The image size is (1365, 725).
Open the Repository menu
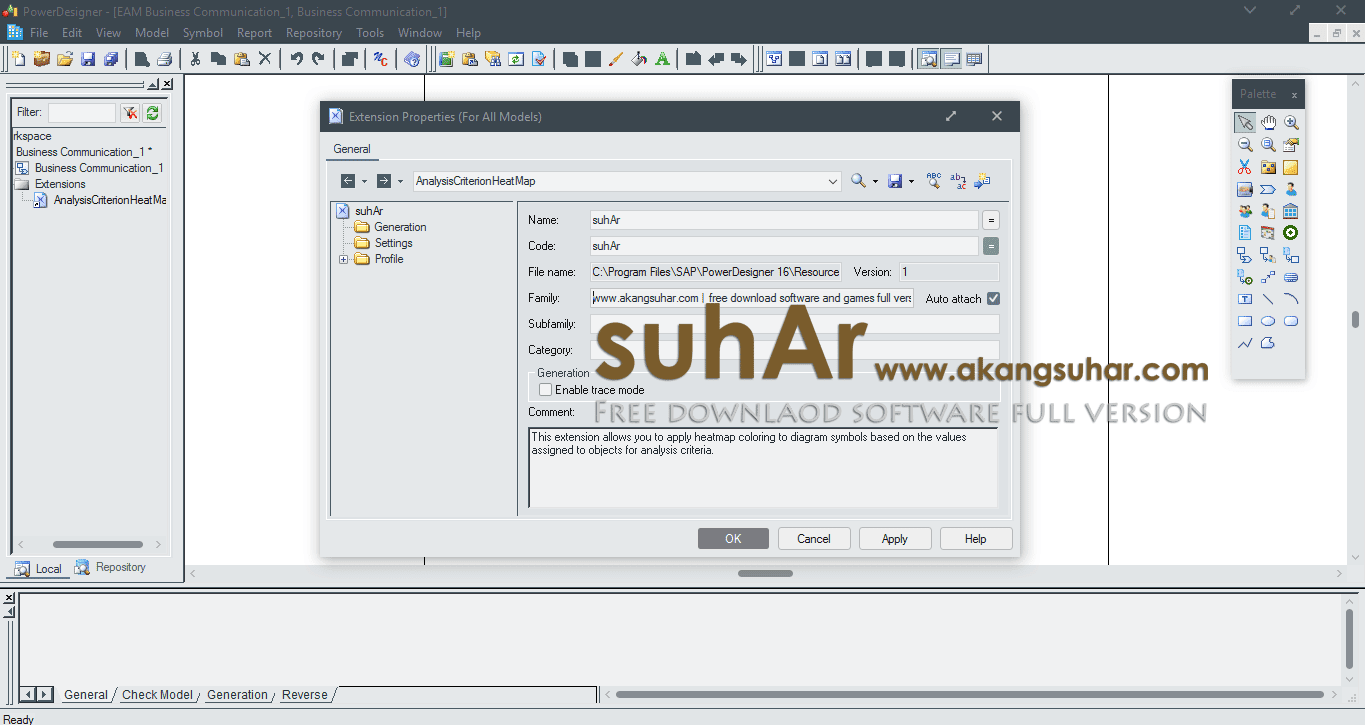(x=314, y=33)
